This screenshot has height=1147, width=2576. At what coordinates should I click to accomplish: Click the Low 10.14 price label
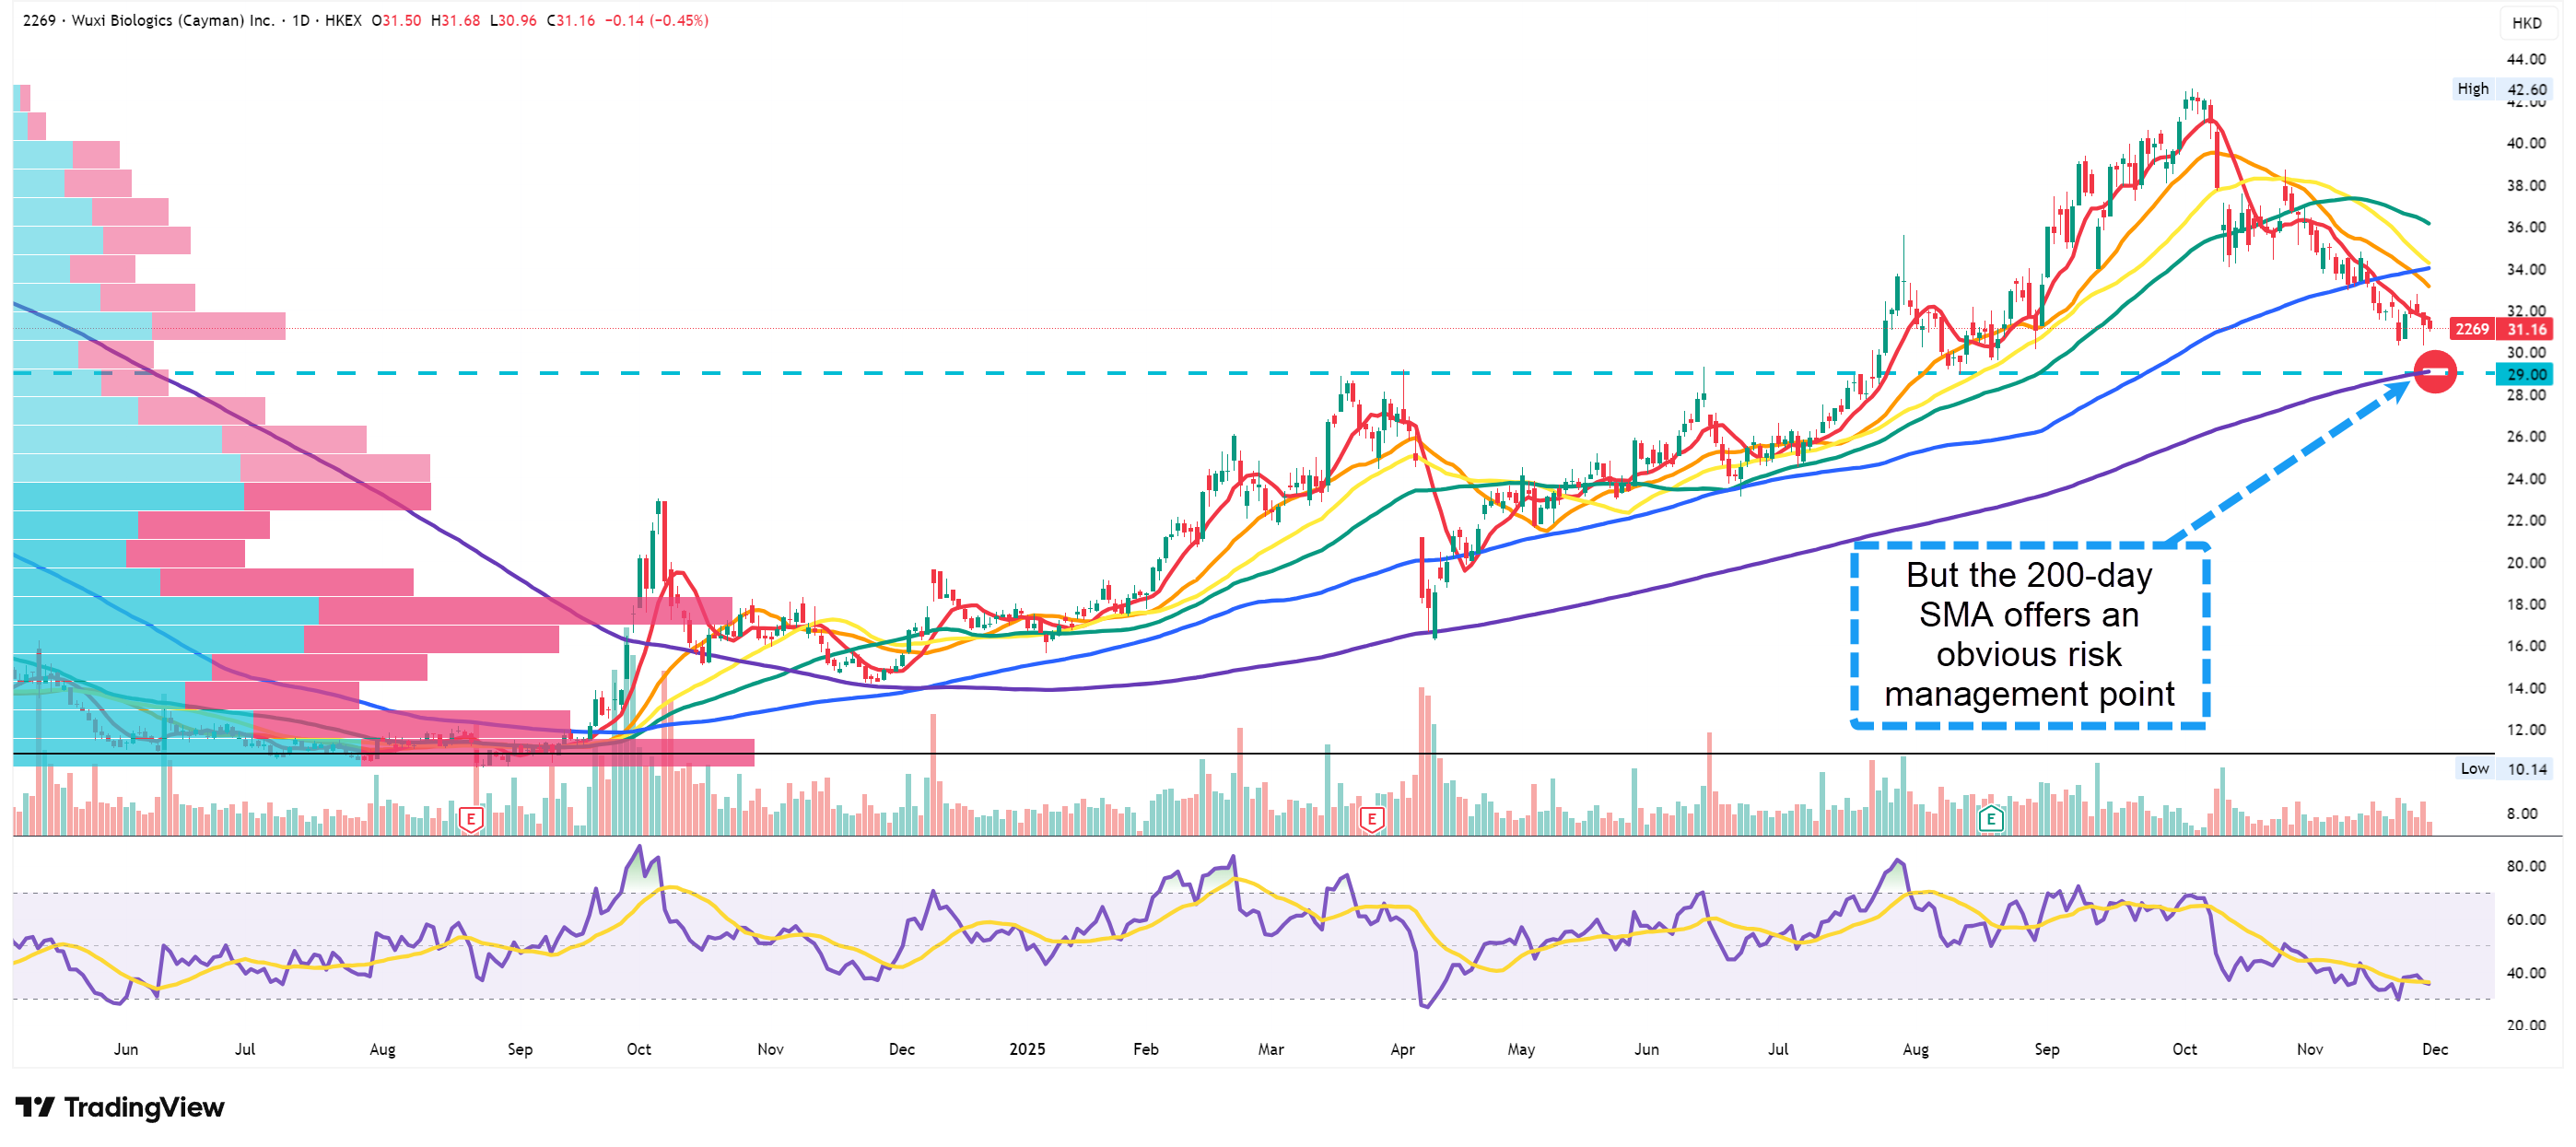pyautogui.click(x=2504, y=768)
